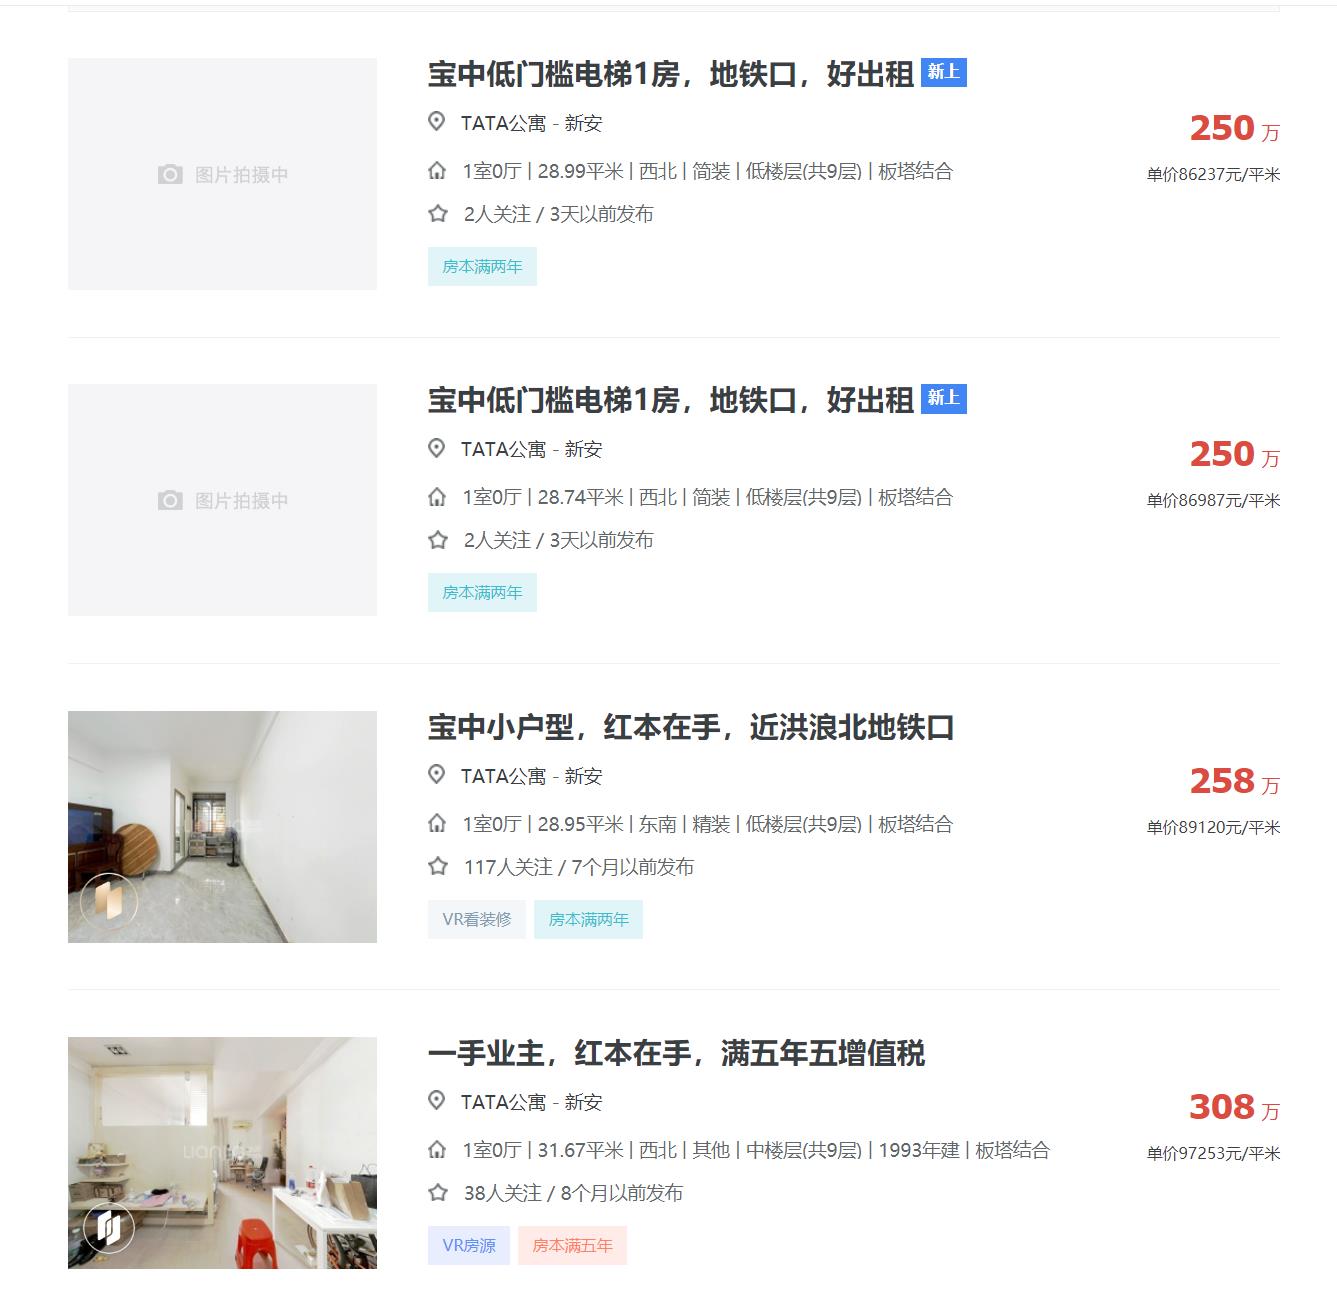The height and width of the screenshot is (1297, 1337).
Task: Click location pin icon of the 28.99平米 listing
Action: click(x=436, y=122)
